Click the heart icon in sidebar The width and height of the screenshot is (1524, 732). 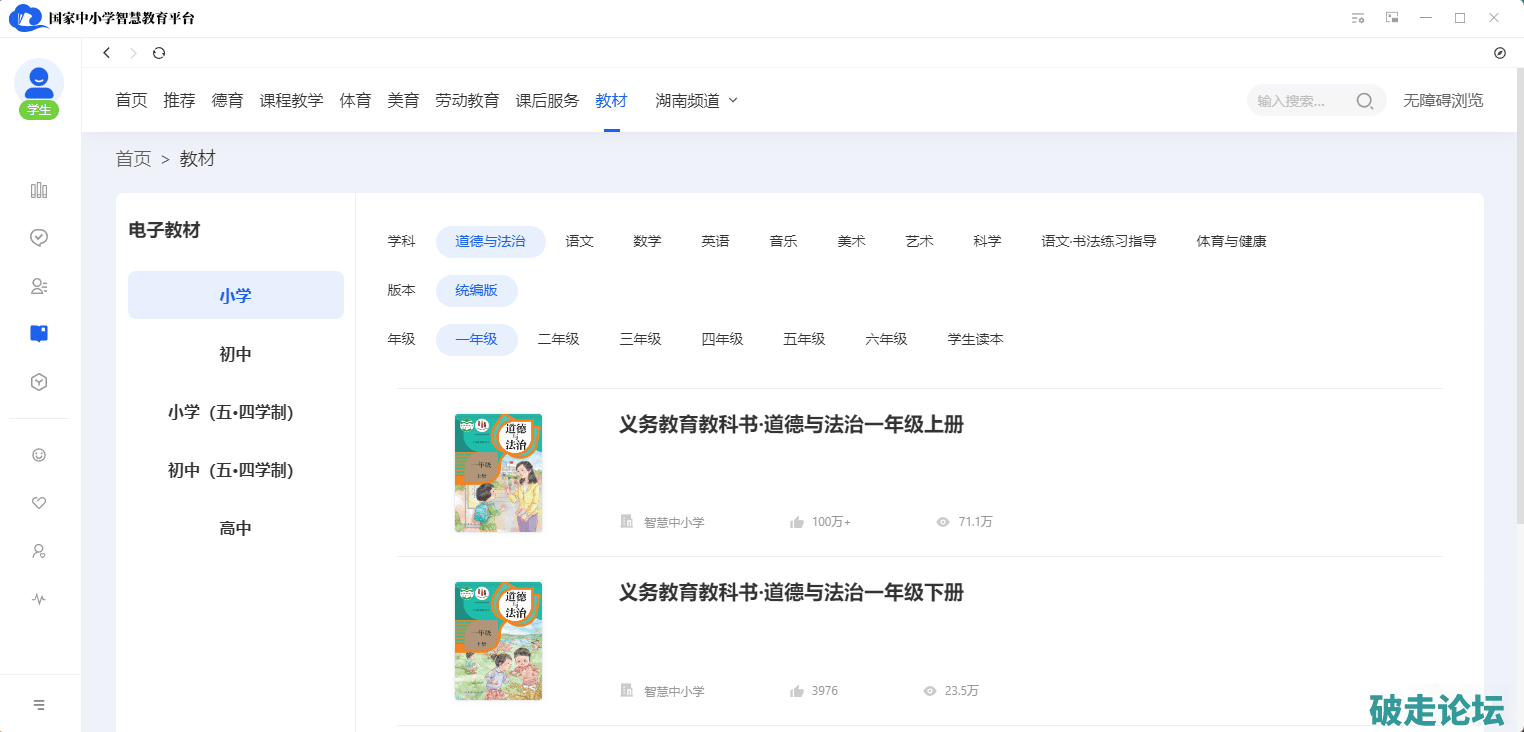[x=39, y=503]
